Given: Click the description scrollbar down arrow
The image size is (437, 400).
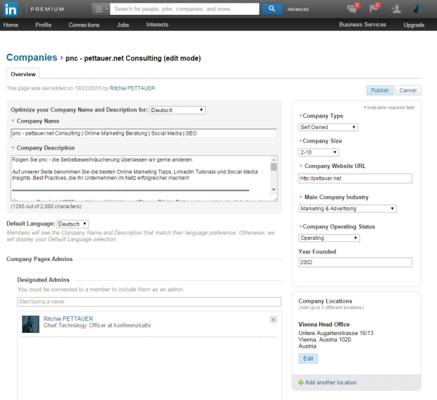Looking at the screenshot, I should pos(274,190).
